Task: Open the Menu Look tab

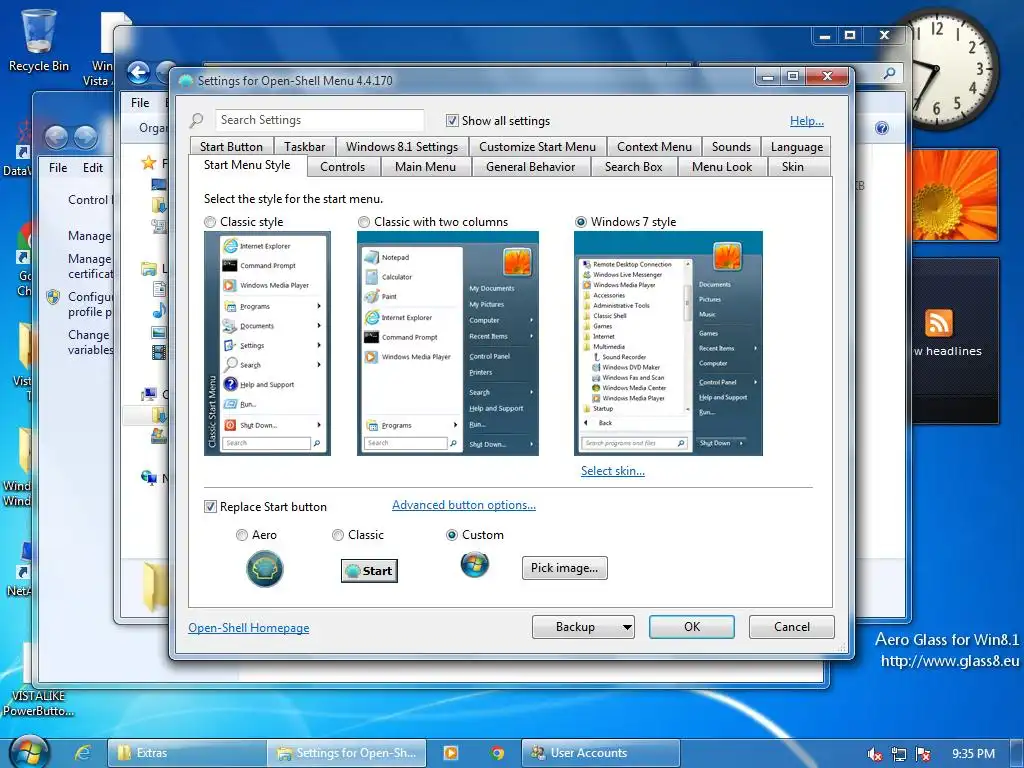Action: tap(722, 167)
